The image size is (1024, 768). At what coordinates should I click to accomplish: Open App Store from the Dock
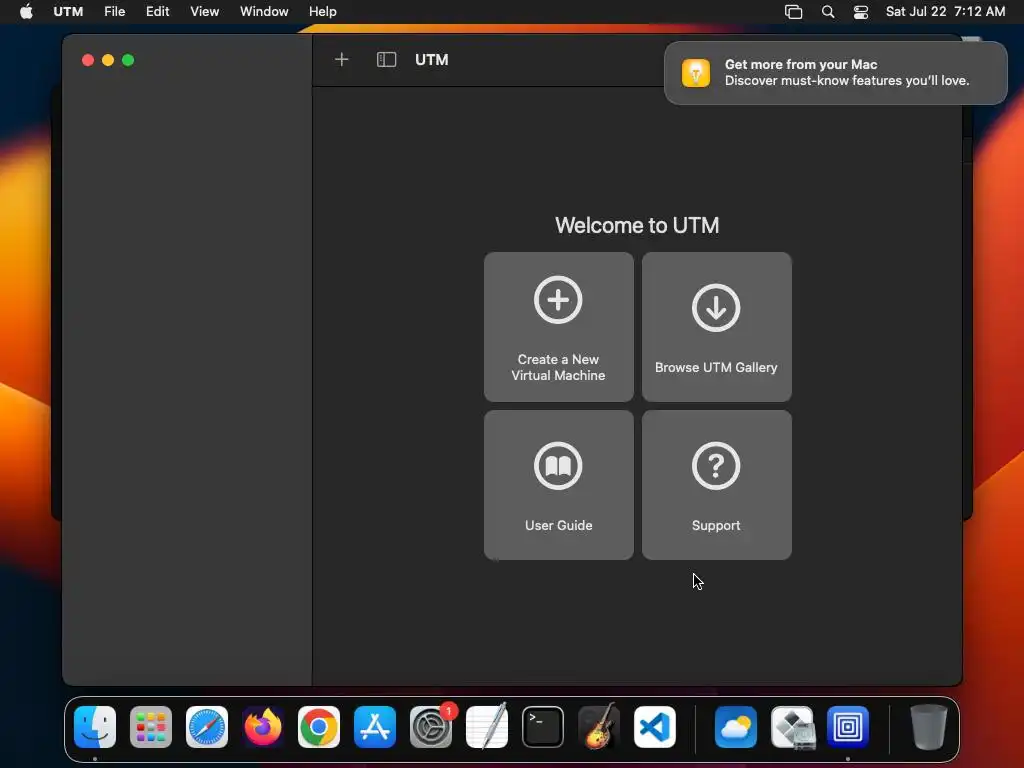tap(375, 727)
